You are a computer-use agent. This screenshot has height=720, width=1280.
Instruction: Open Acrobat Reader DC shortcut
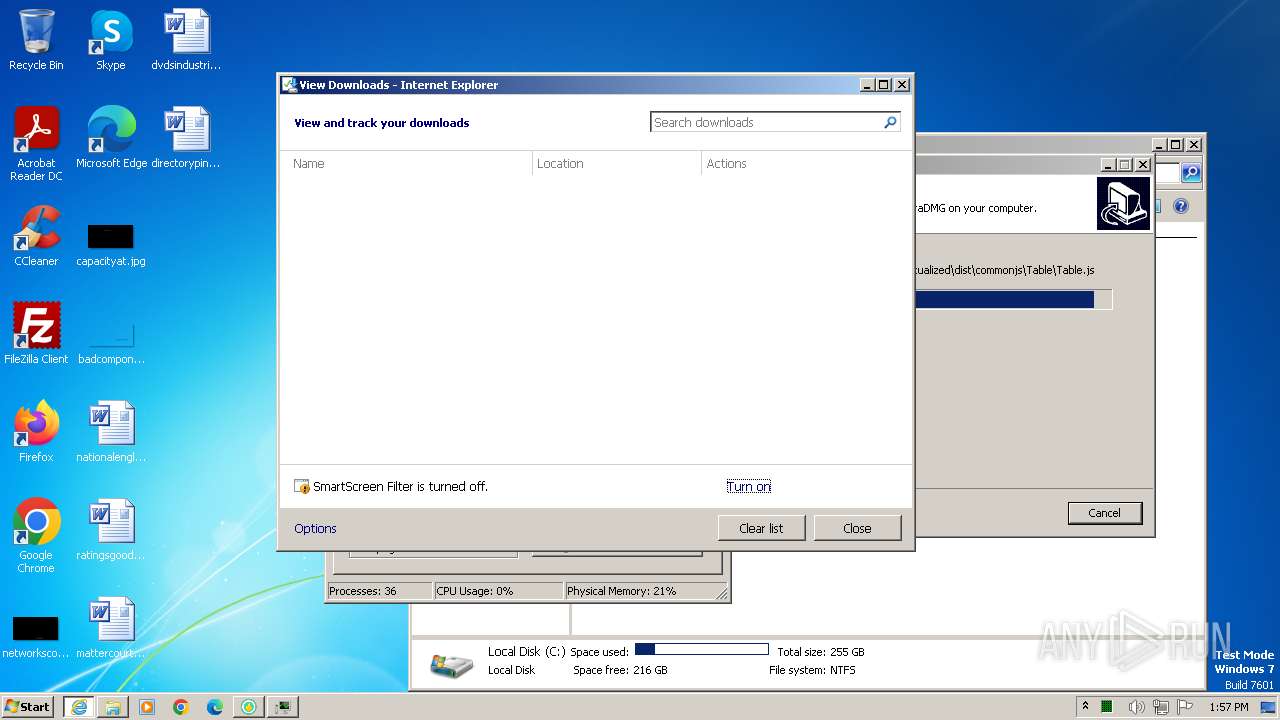(36, 144)
